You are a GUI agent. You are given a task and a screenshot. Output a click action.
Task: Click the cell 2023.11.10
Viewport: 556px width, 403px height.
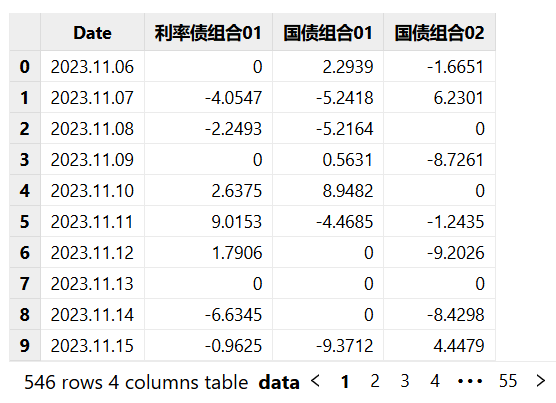pos(92,191)
